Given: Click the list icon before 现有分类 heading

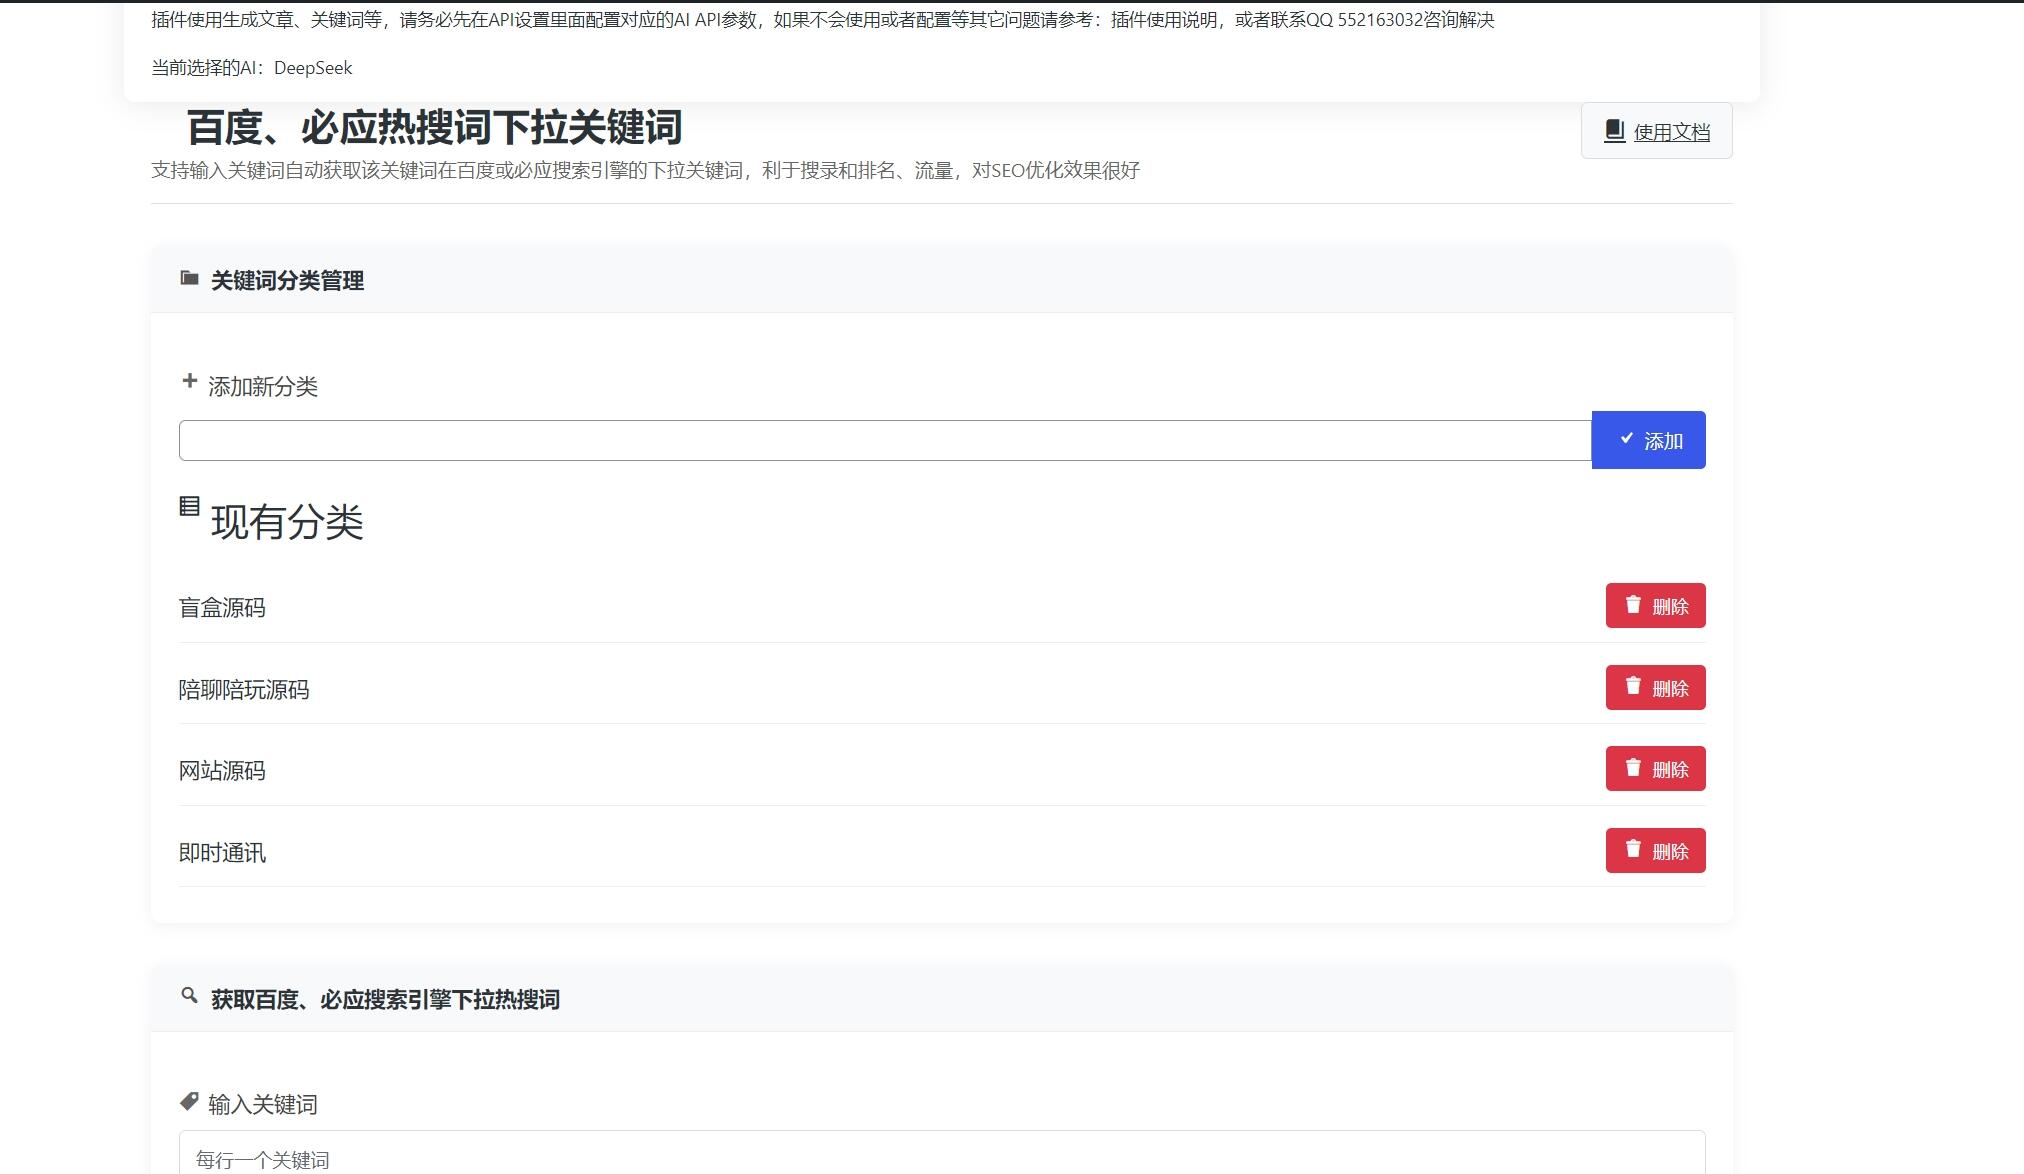Looking at the screenshot, I should pos(189,508).
